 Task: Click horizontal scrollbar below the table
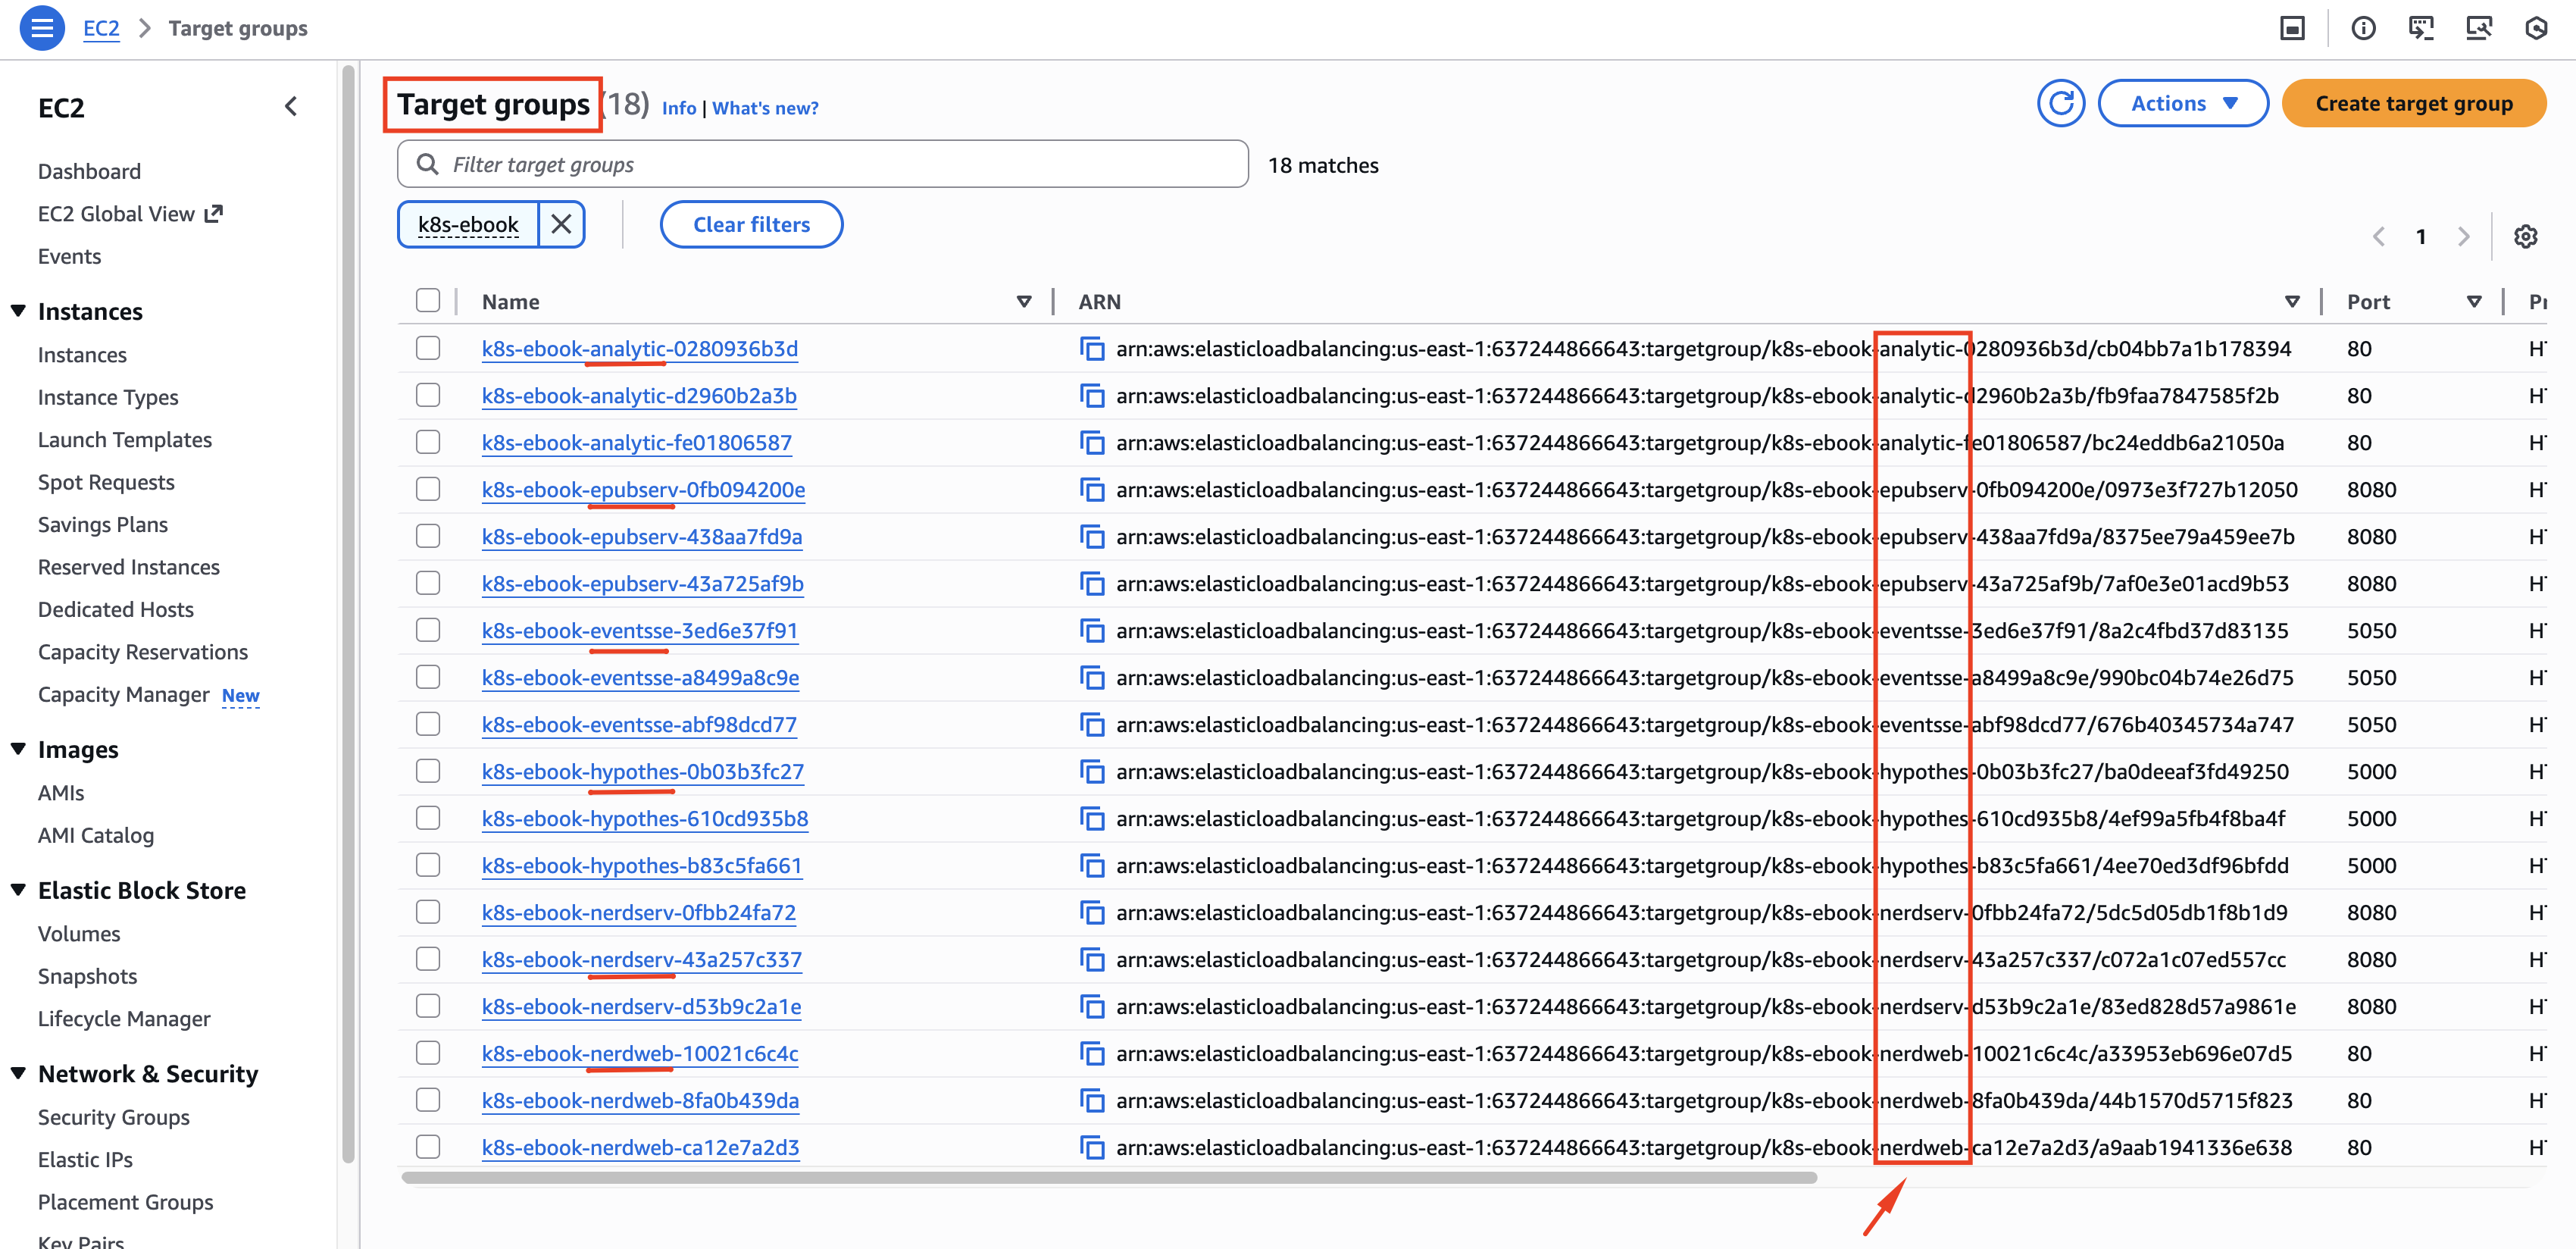click(1108, 1177)
